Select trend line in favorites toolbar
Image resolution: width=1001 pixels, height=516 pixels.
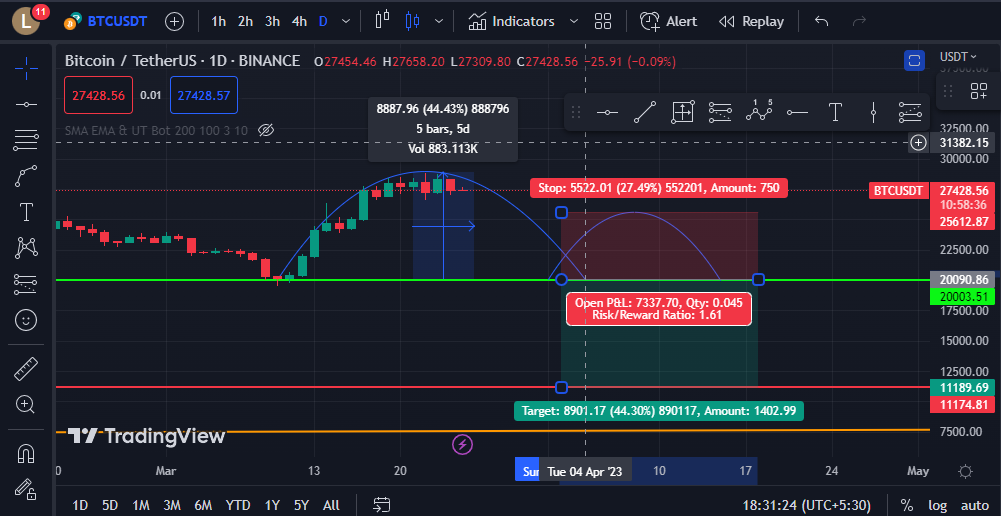pyautogui.click(x=645, y=112)
